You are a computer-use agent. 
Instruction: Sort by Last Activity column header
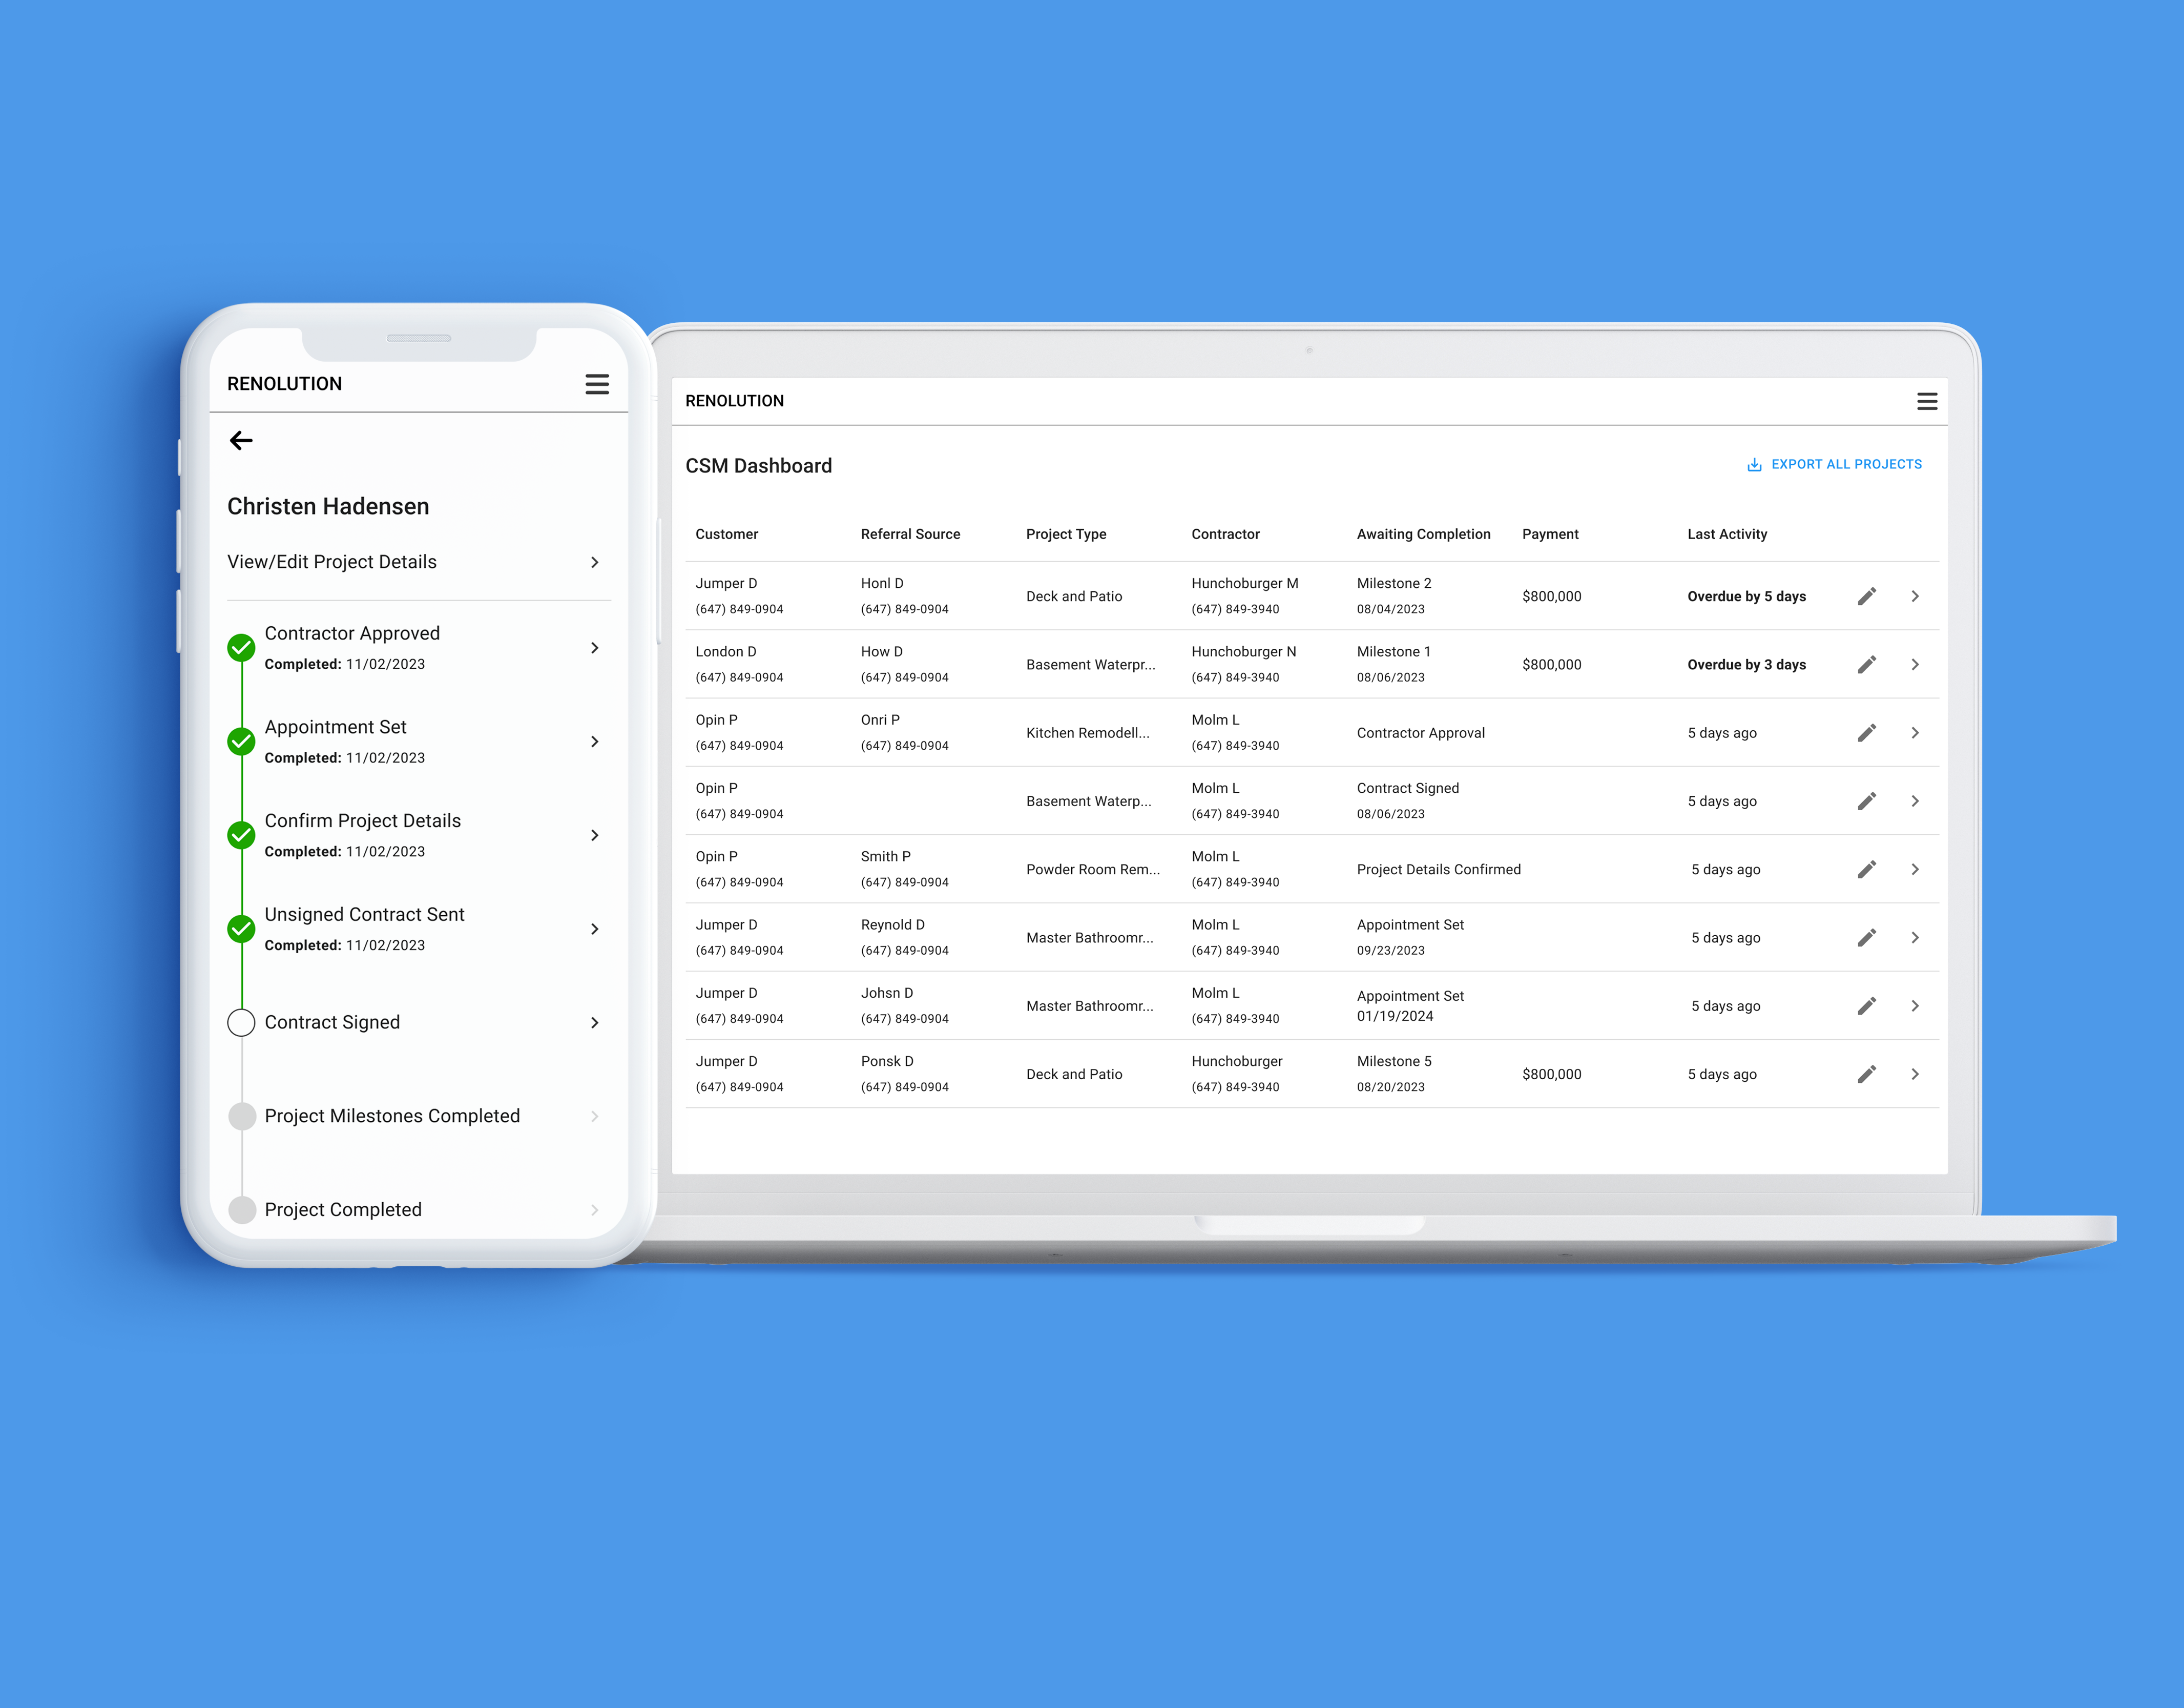[1727, 534]
